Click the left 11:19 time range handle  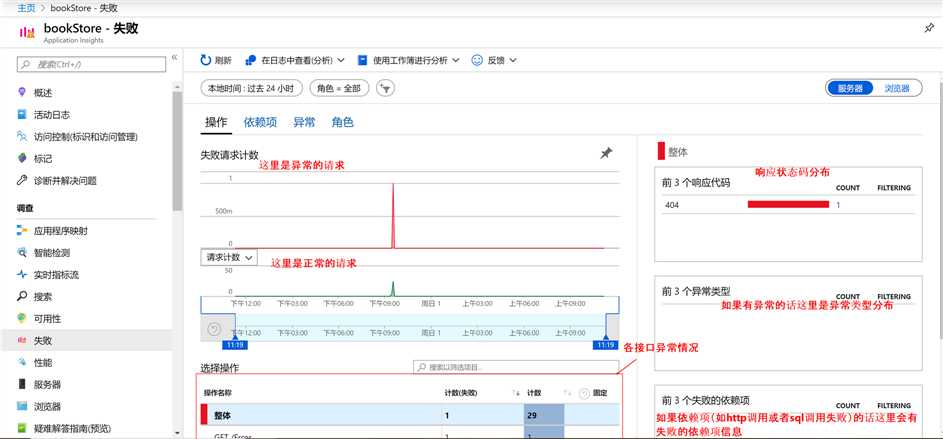tap(234, 345)
